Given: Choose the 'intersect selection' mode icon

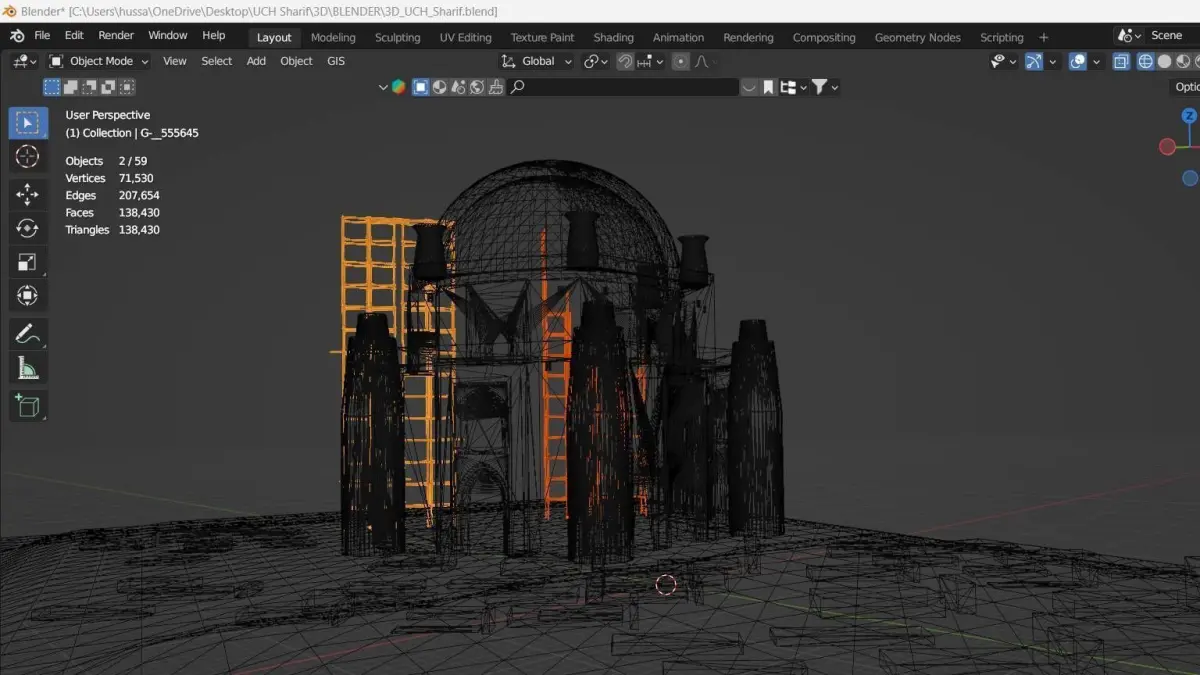Looking at the screenshot, I should pyautogui.click(x=126, y=87).
